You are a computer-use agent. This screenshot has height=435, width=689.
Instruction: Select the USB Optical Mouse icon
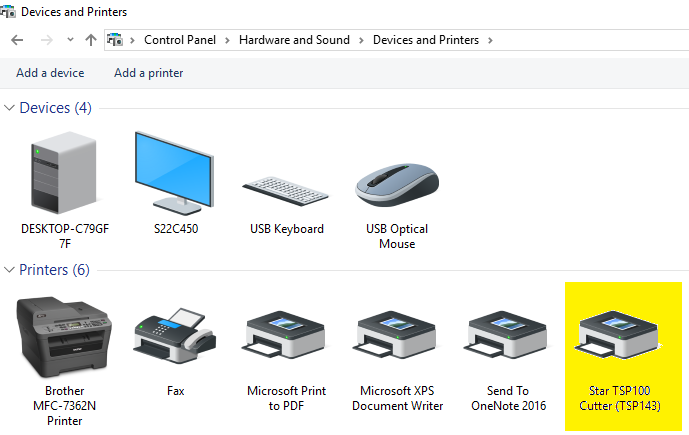pyautogui.click(x=397, y=185)
